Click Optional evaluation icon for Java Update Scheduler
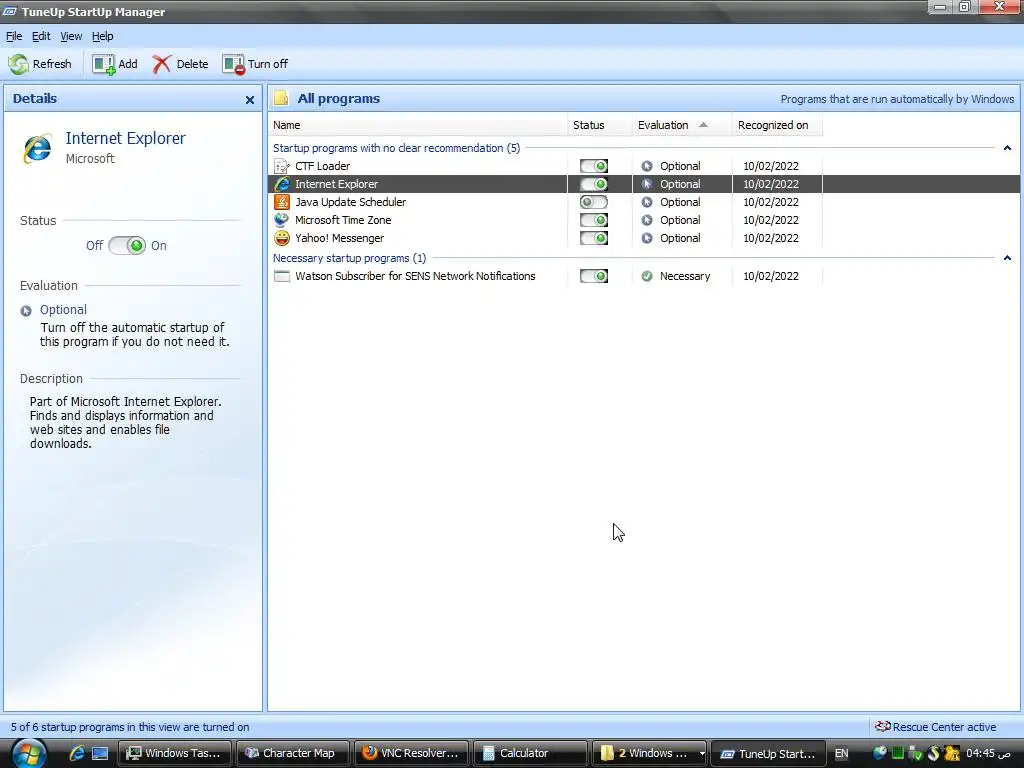Image resolution: width=1024 pixels, height=768 pixels. (x=647, y=202)
